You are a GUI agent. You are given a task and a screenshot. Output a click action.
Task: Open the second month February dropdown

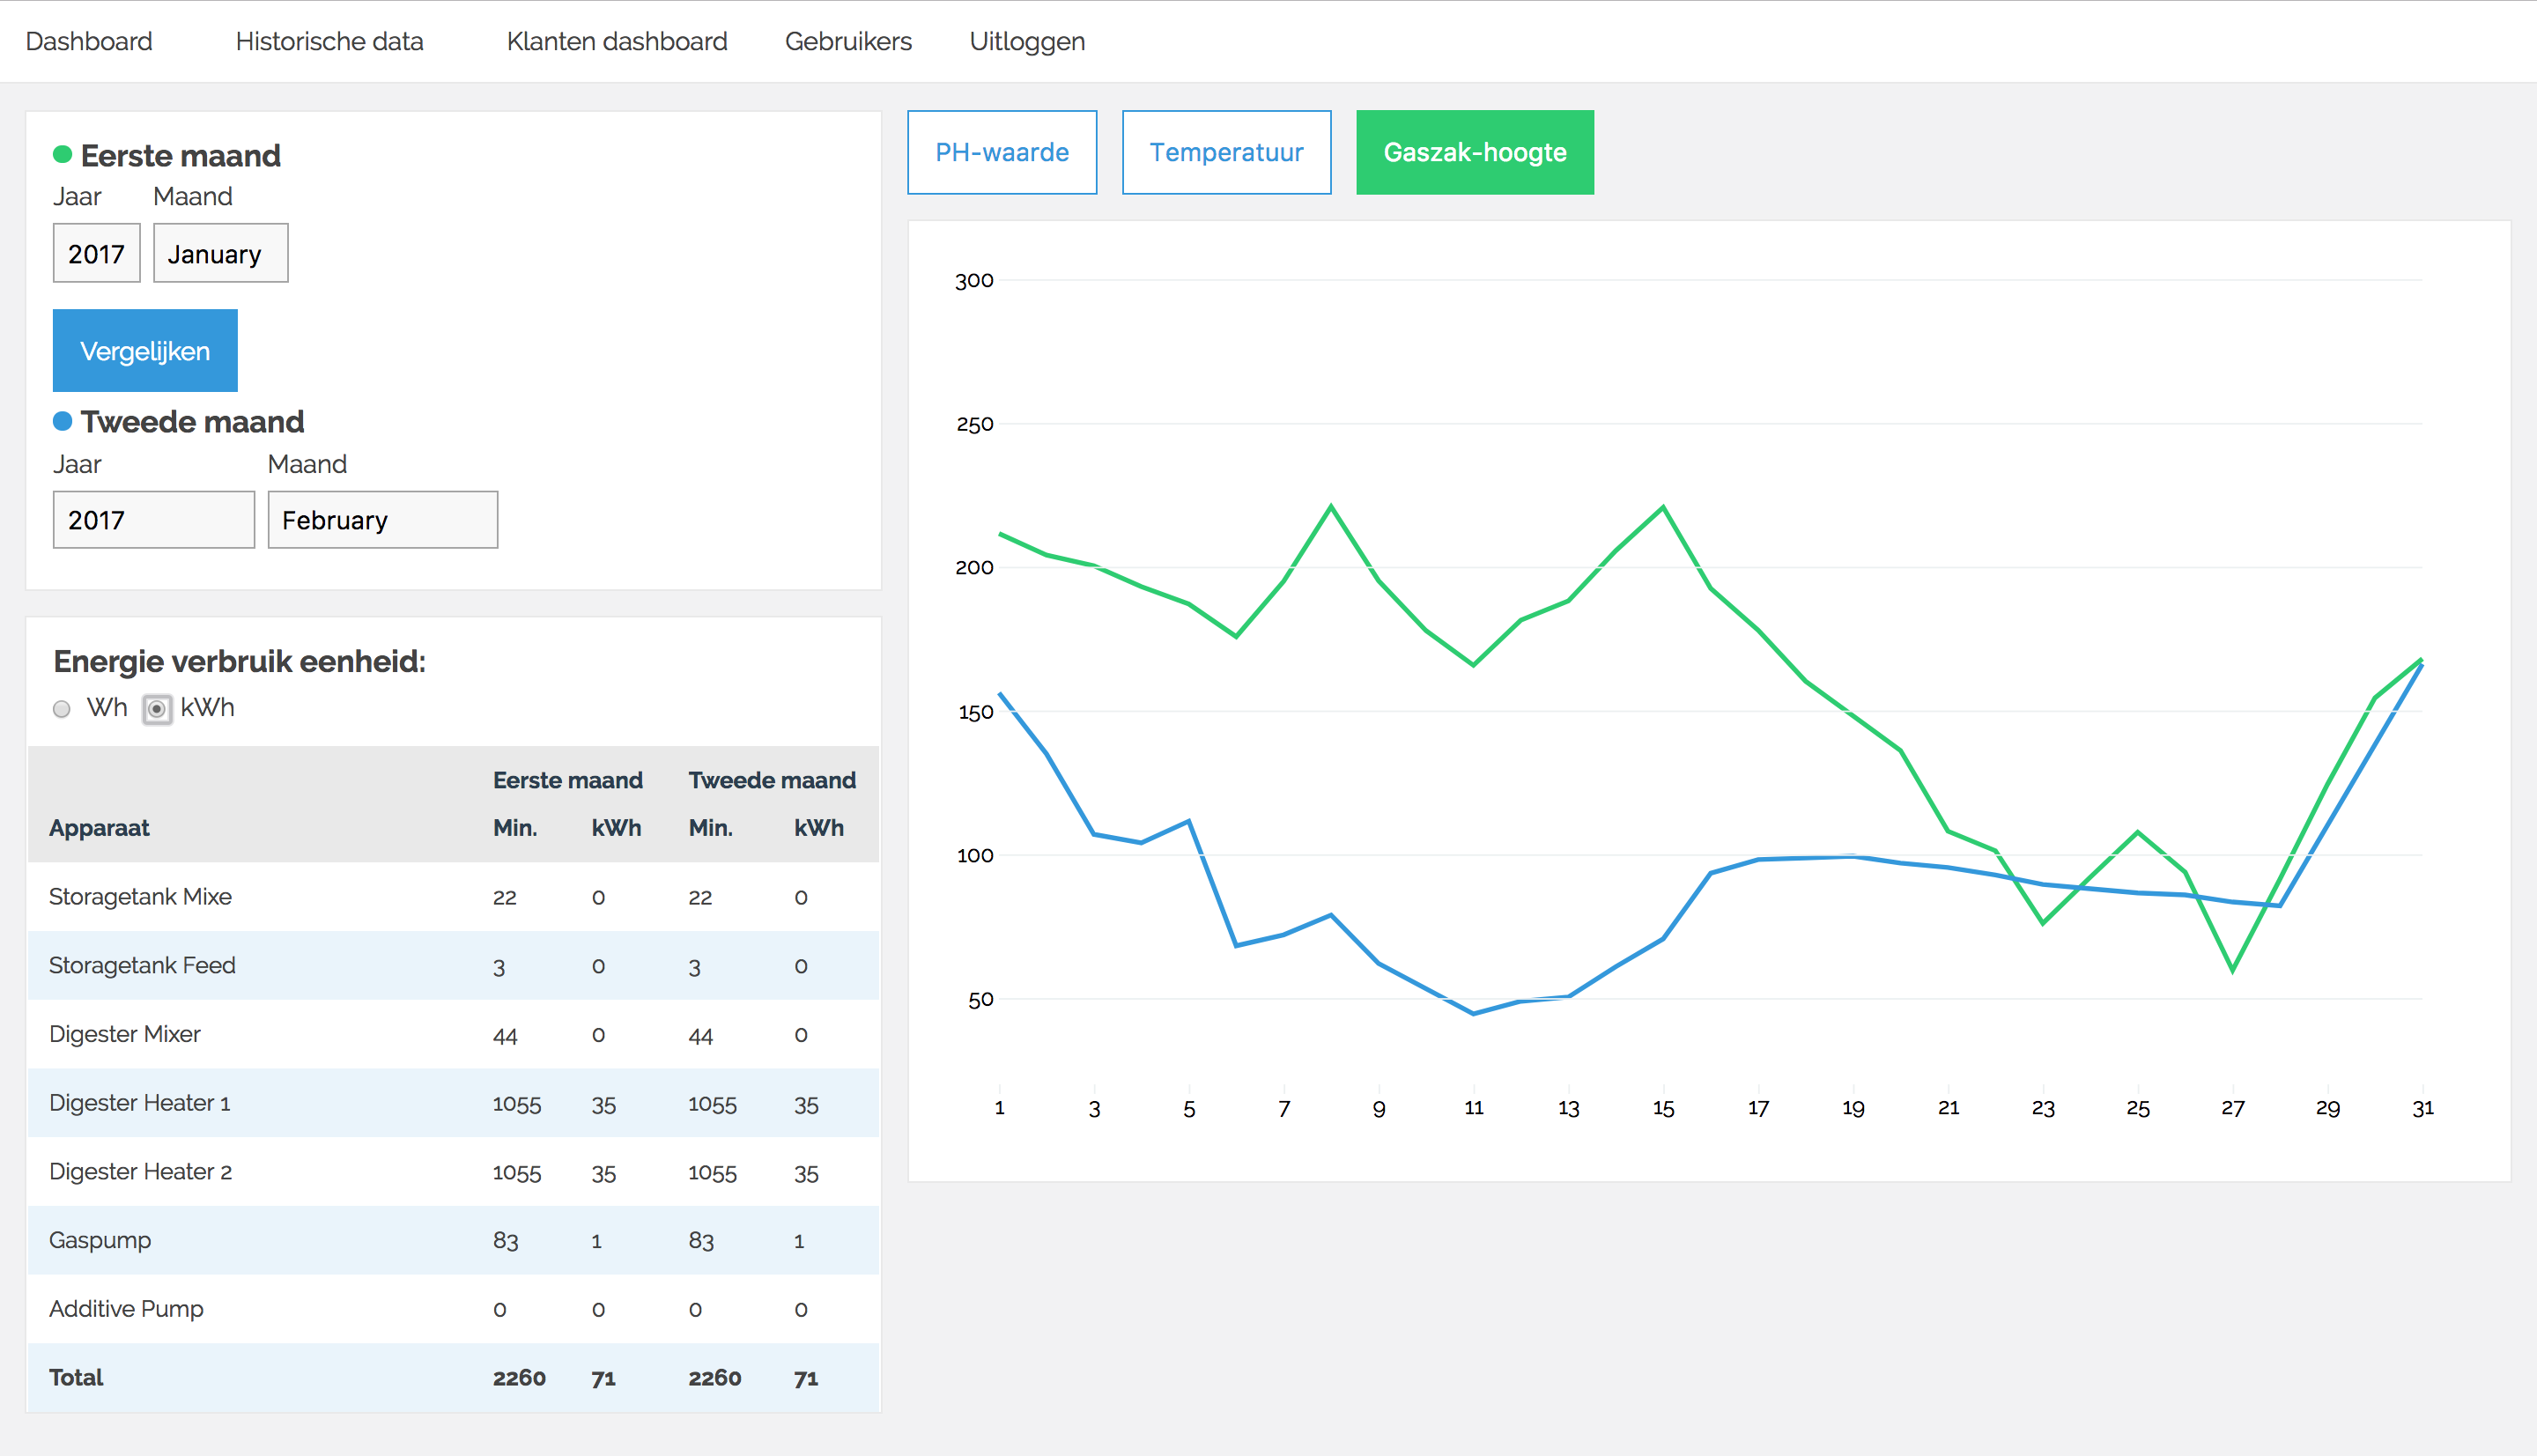click(382, 520)
